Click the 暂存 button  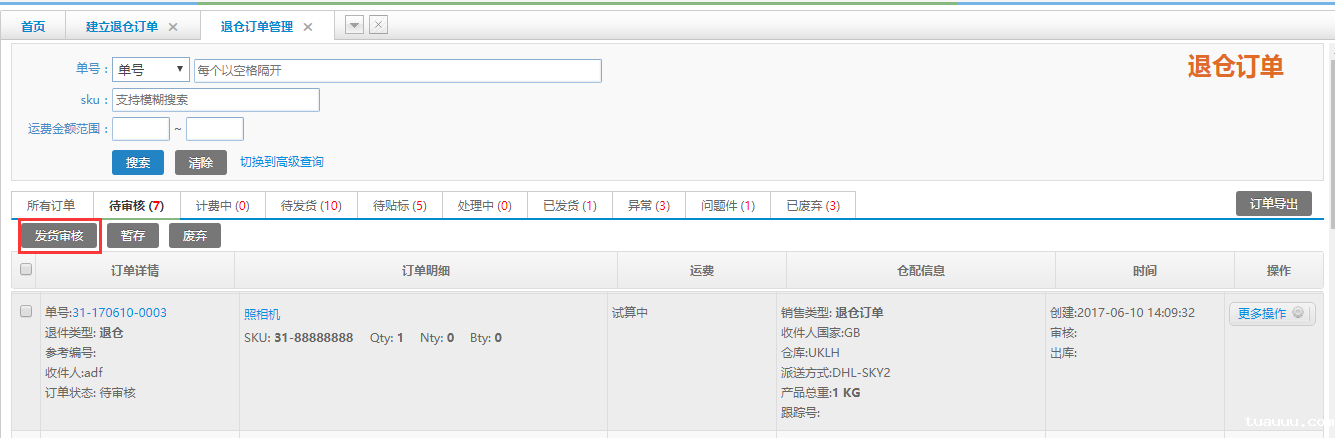133,236
